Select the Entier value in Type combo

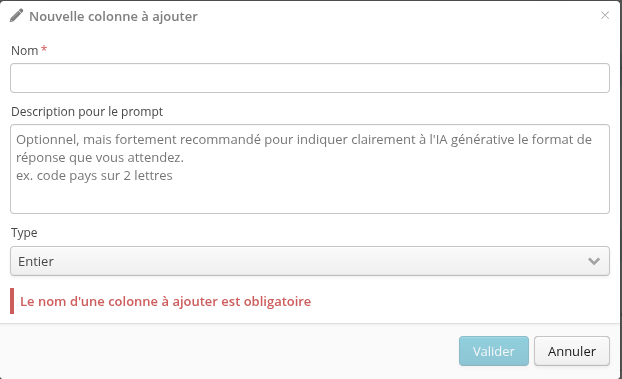pos(36,261)
